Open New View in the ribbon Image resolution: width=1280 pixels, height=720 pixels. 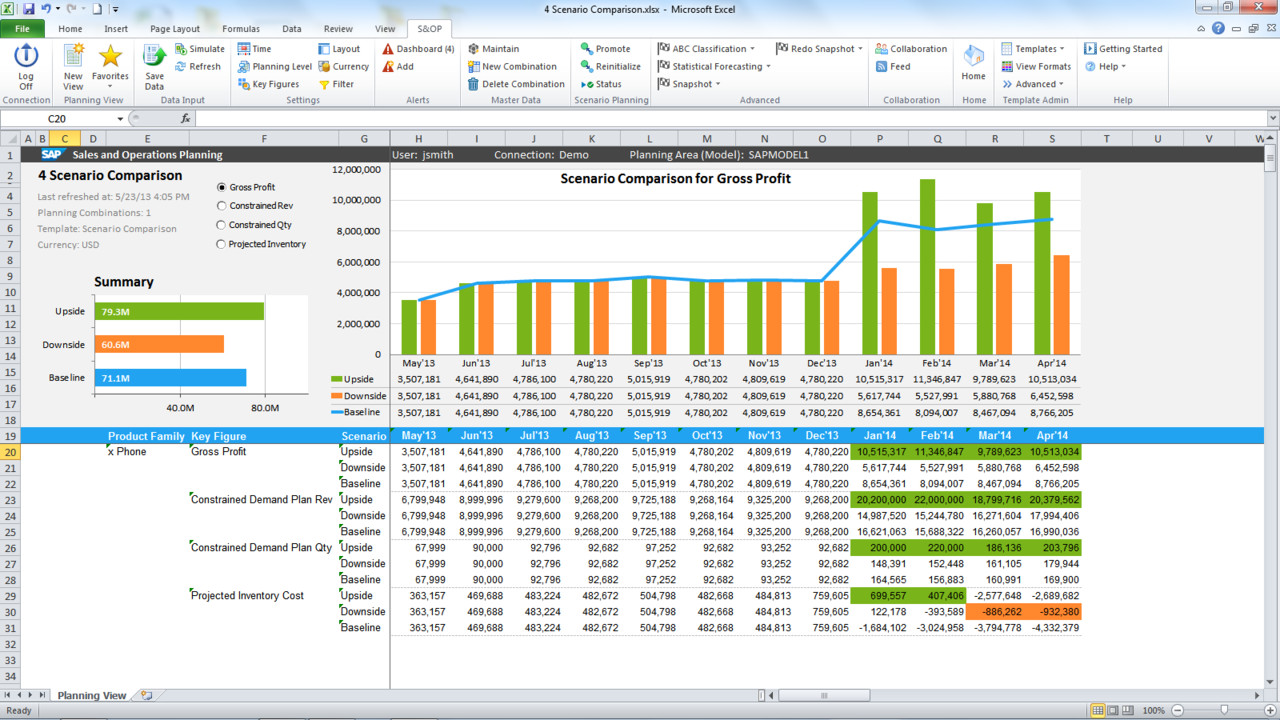tap(73, 67)
